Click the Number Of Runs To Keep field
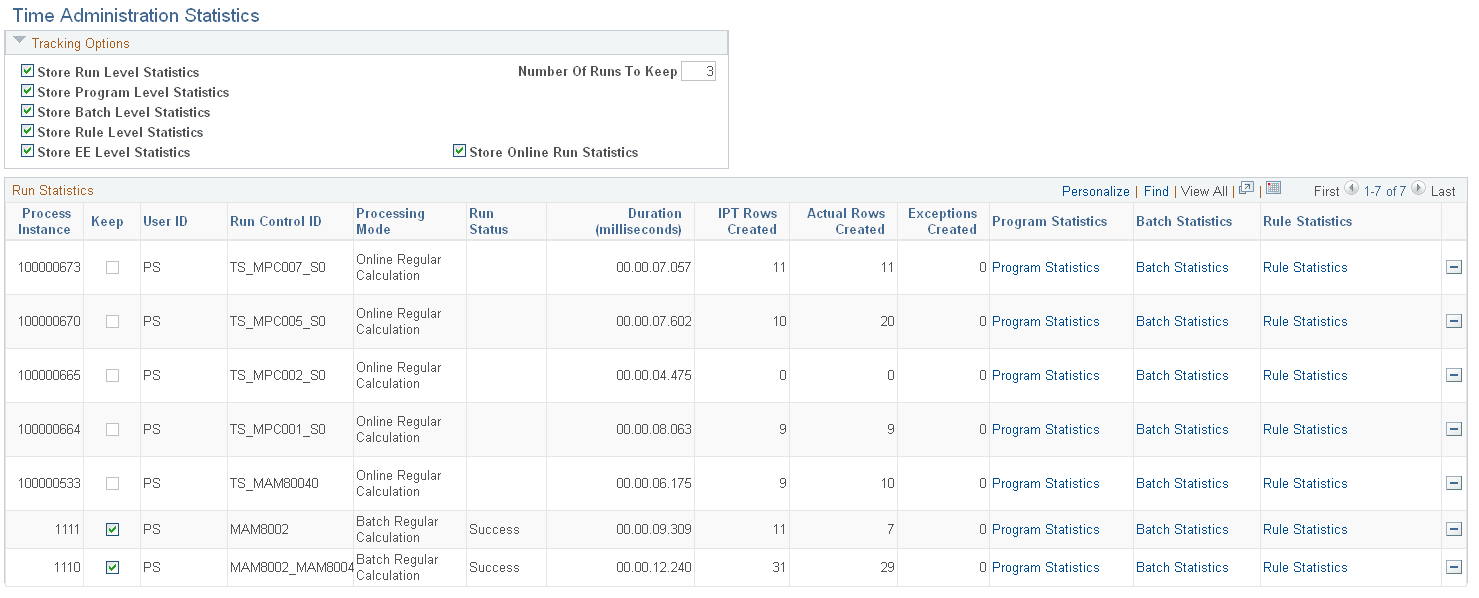1479x598 pixels. coord(697,70)
